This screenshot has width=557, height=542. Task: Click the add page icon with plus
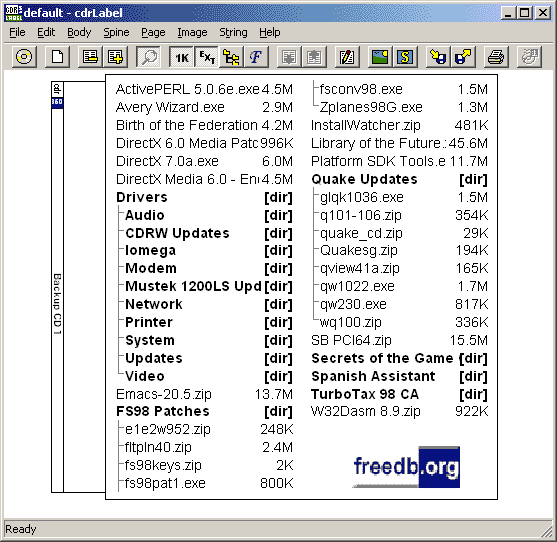[x=115, y=57]
